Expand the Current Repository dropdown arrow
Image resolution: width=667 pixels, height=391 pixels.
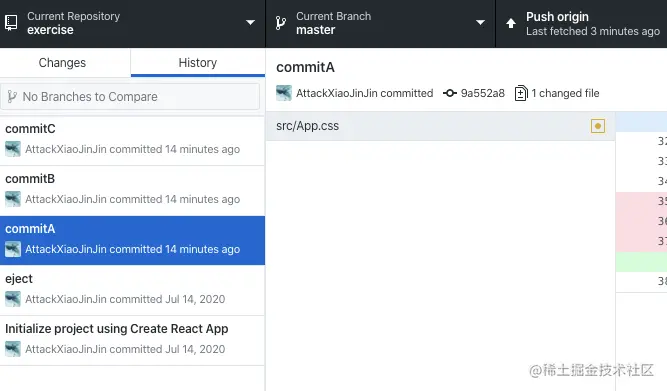251,23
